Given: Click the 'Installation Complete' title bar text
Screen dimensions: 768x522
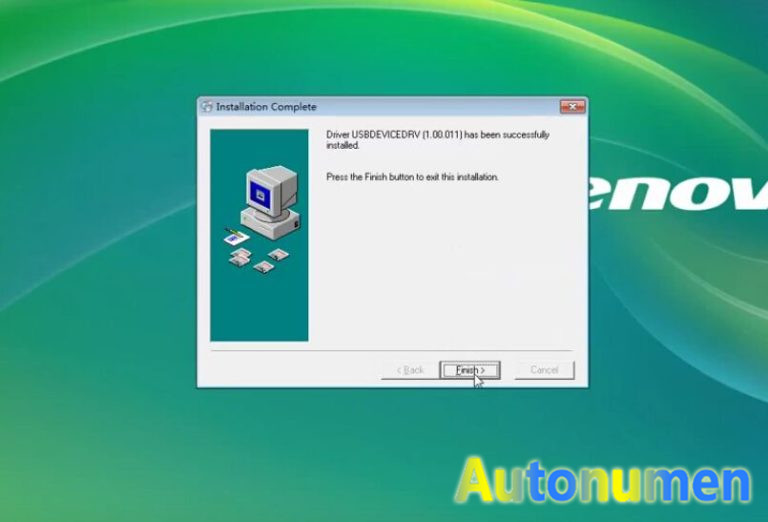Looking at the screenshot, I should coord(266,107).
